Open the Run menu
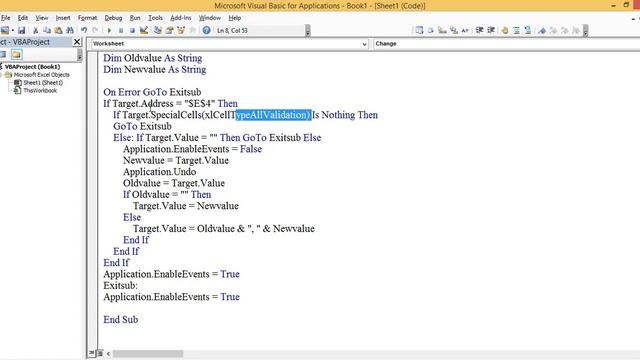The width and height of the screenshot is (640, 360). coord(135,18)
